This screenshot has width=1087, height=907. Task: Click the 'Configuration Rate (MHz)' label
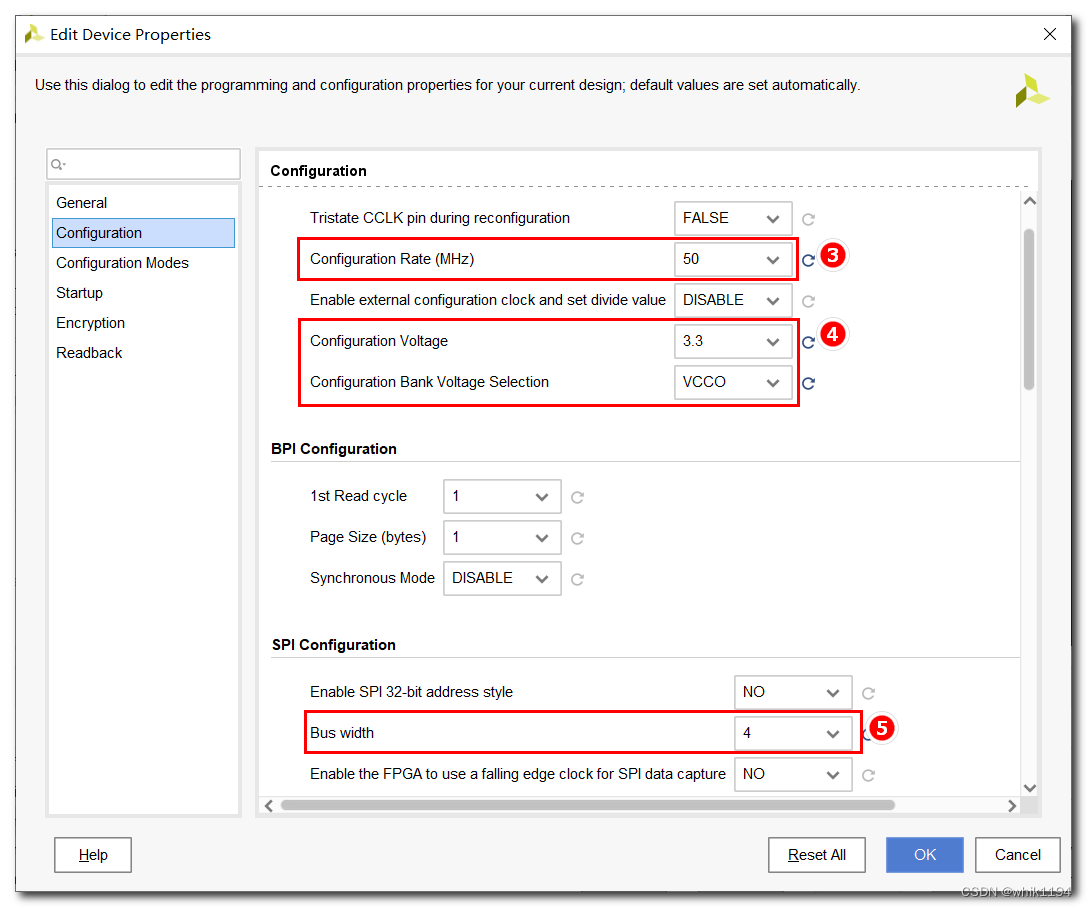tap(392, 259)
